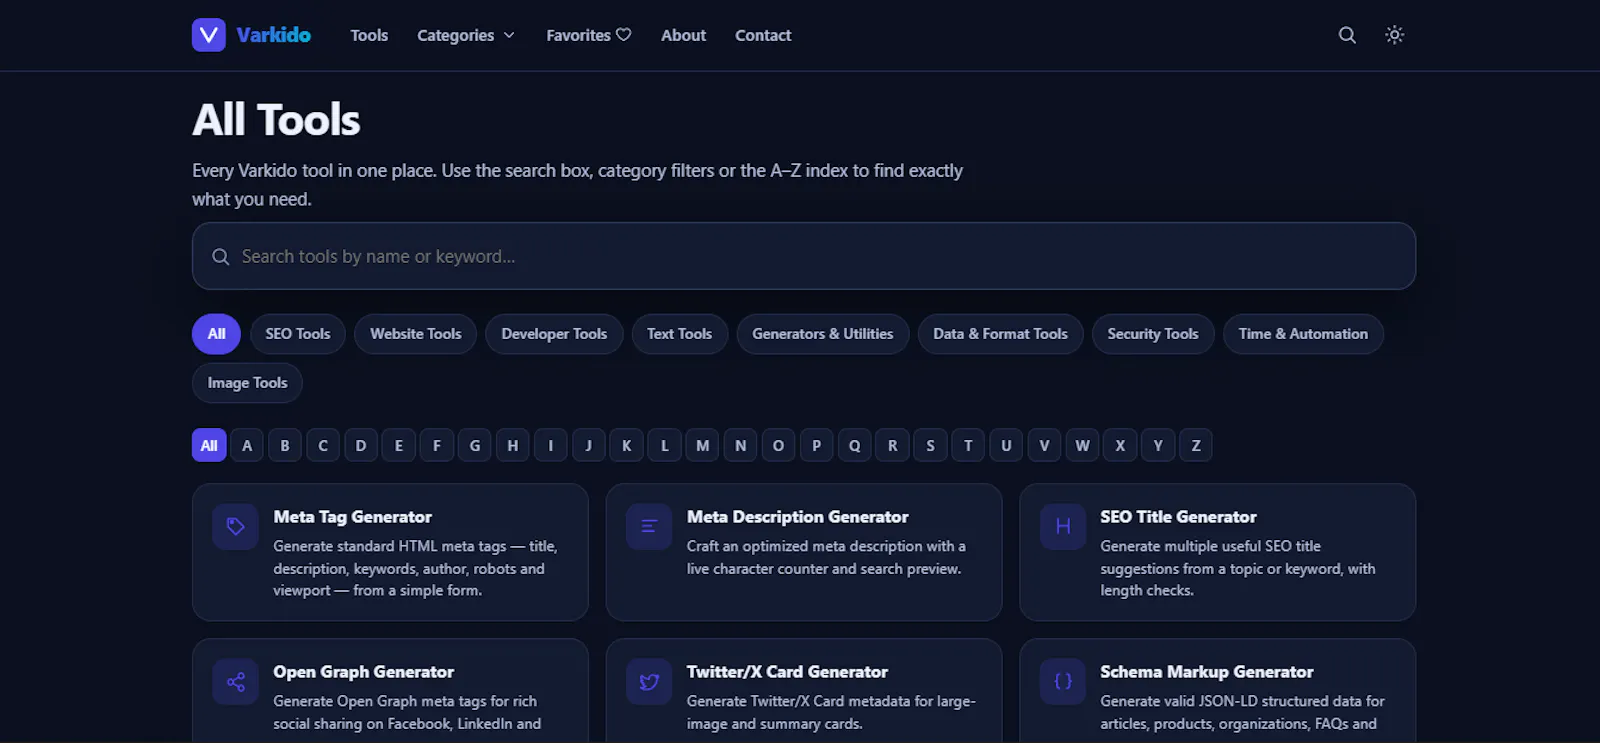This screenshot has width=1600, height=743.
Task: Filter tools by letter G
Action: [475, 445]
